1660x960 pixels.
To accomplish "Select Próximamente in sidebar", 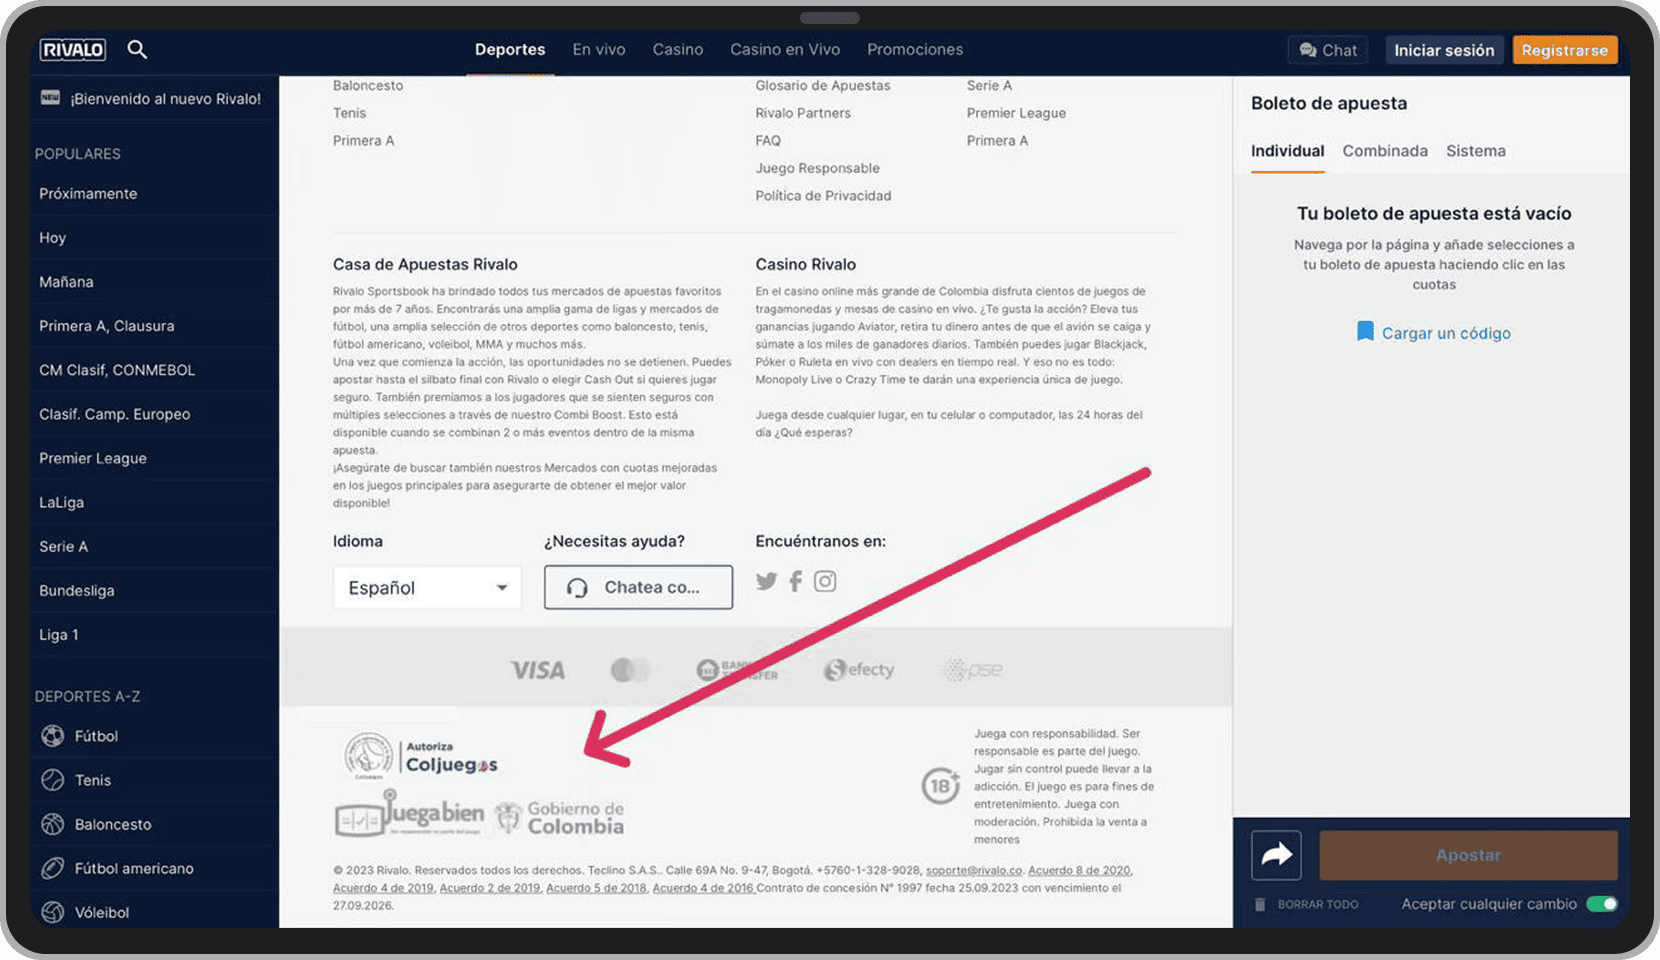I will (x=153, y=193).
